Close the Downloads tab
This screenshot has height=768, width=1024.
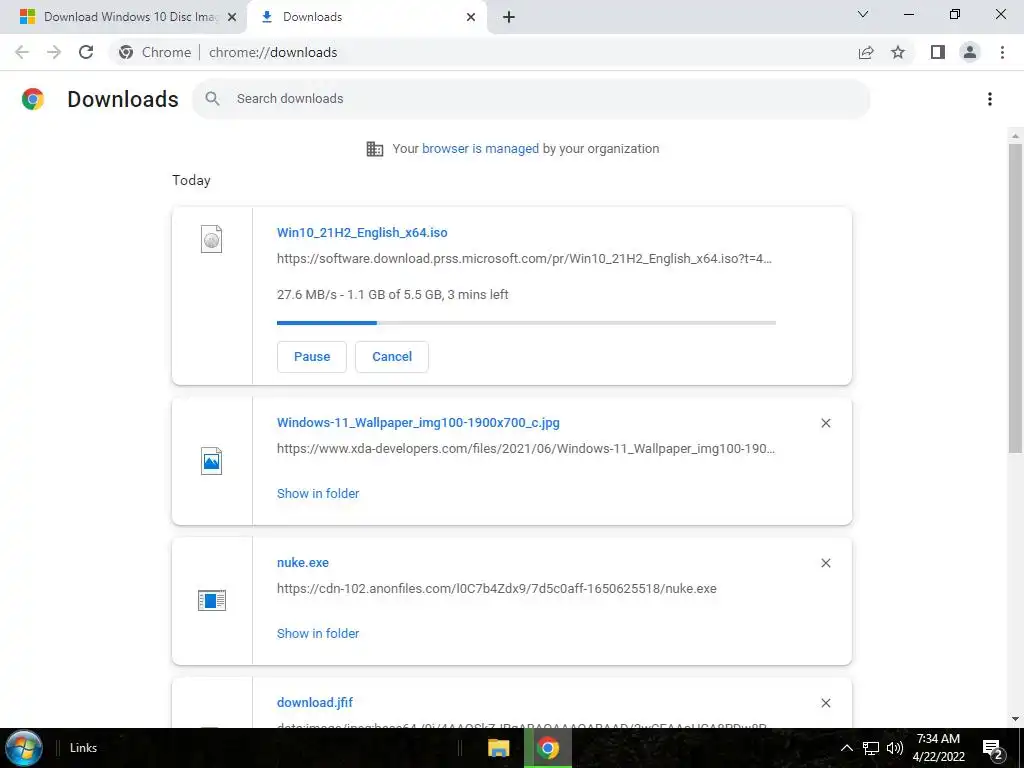pos(471,17)
